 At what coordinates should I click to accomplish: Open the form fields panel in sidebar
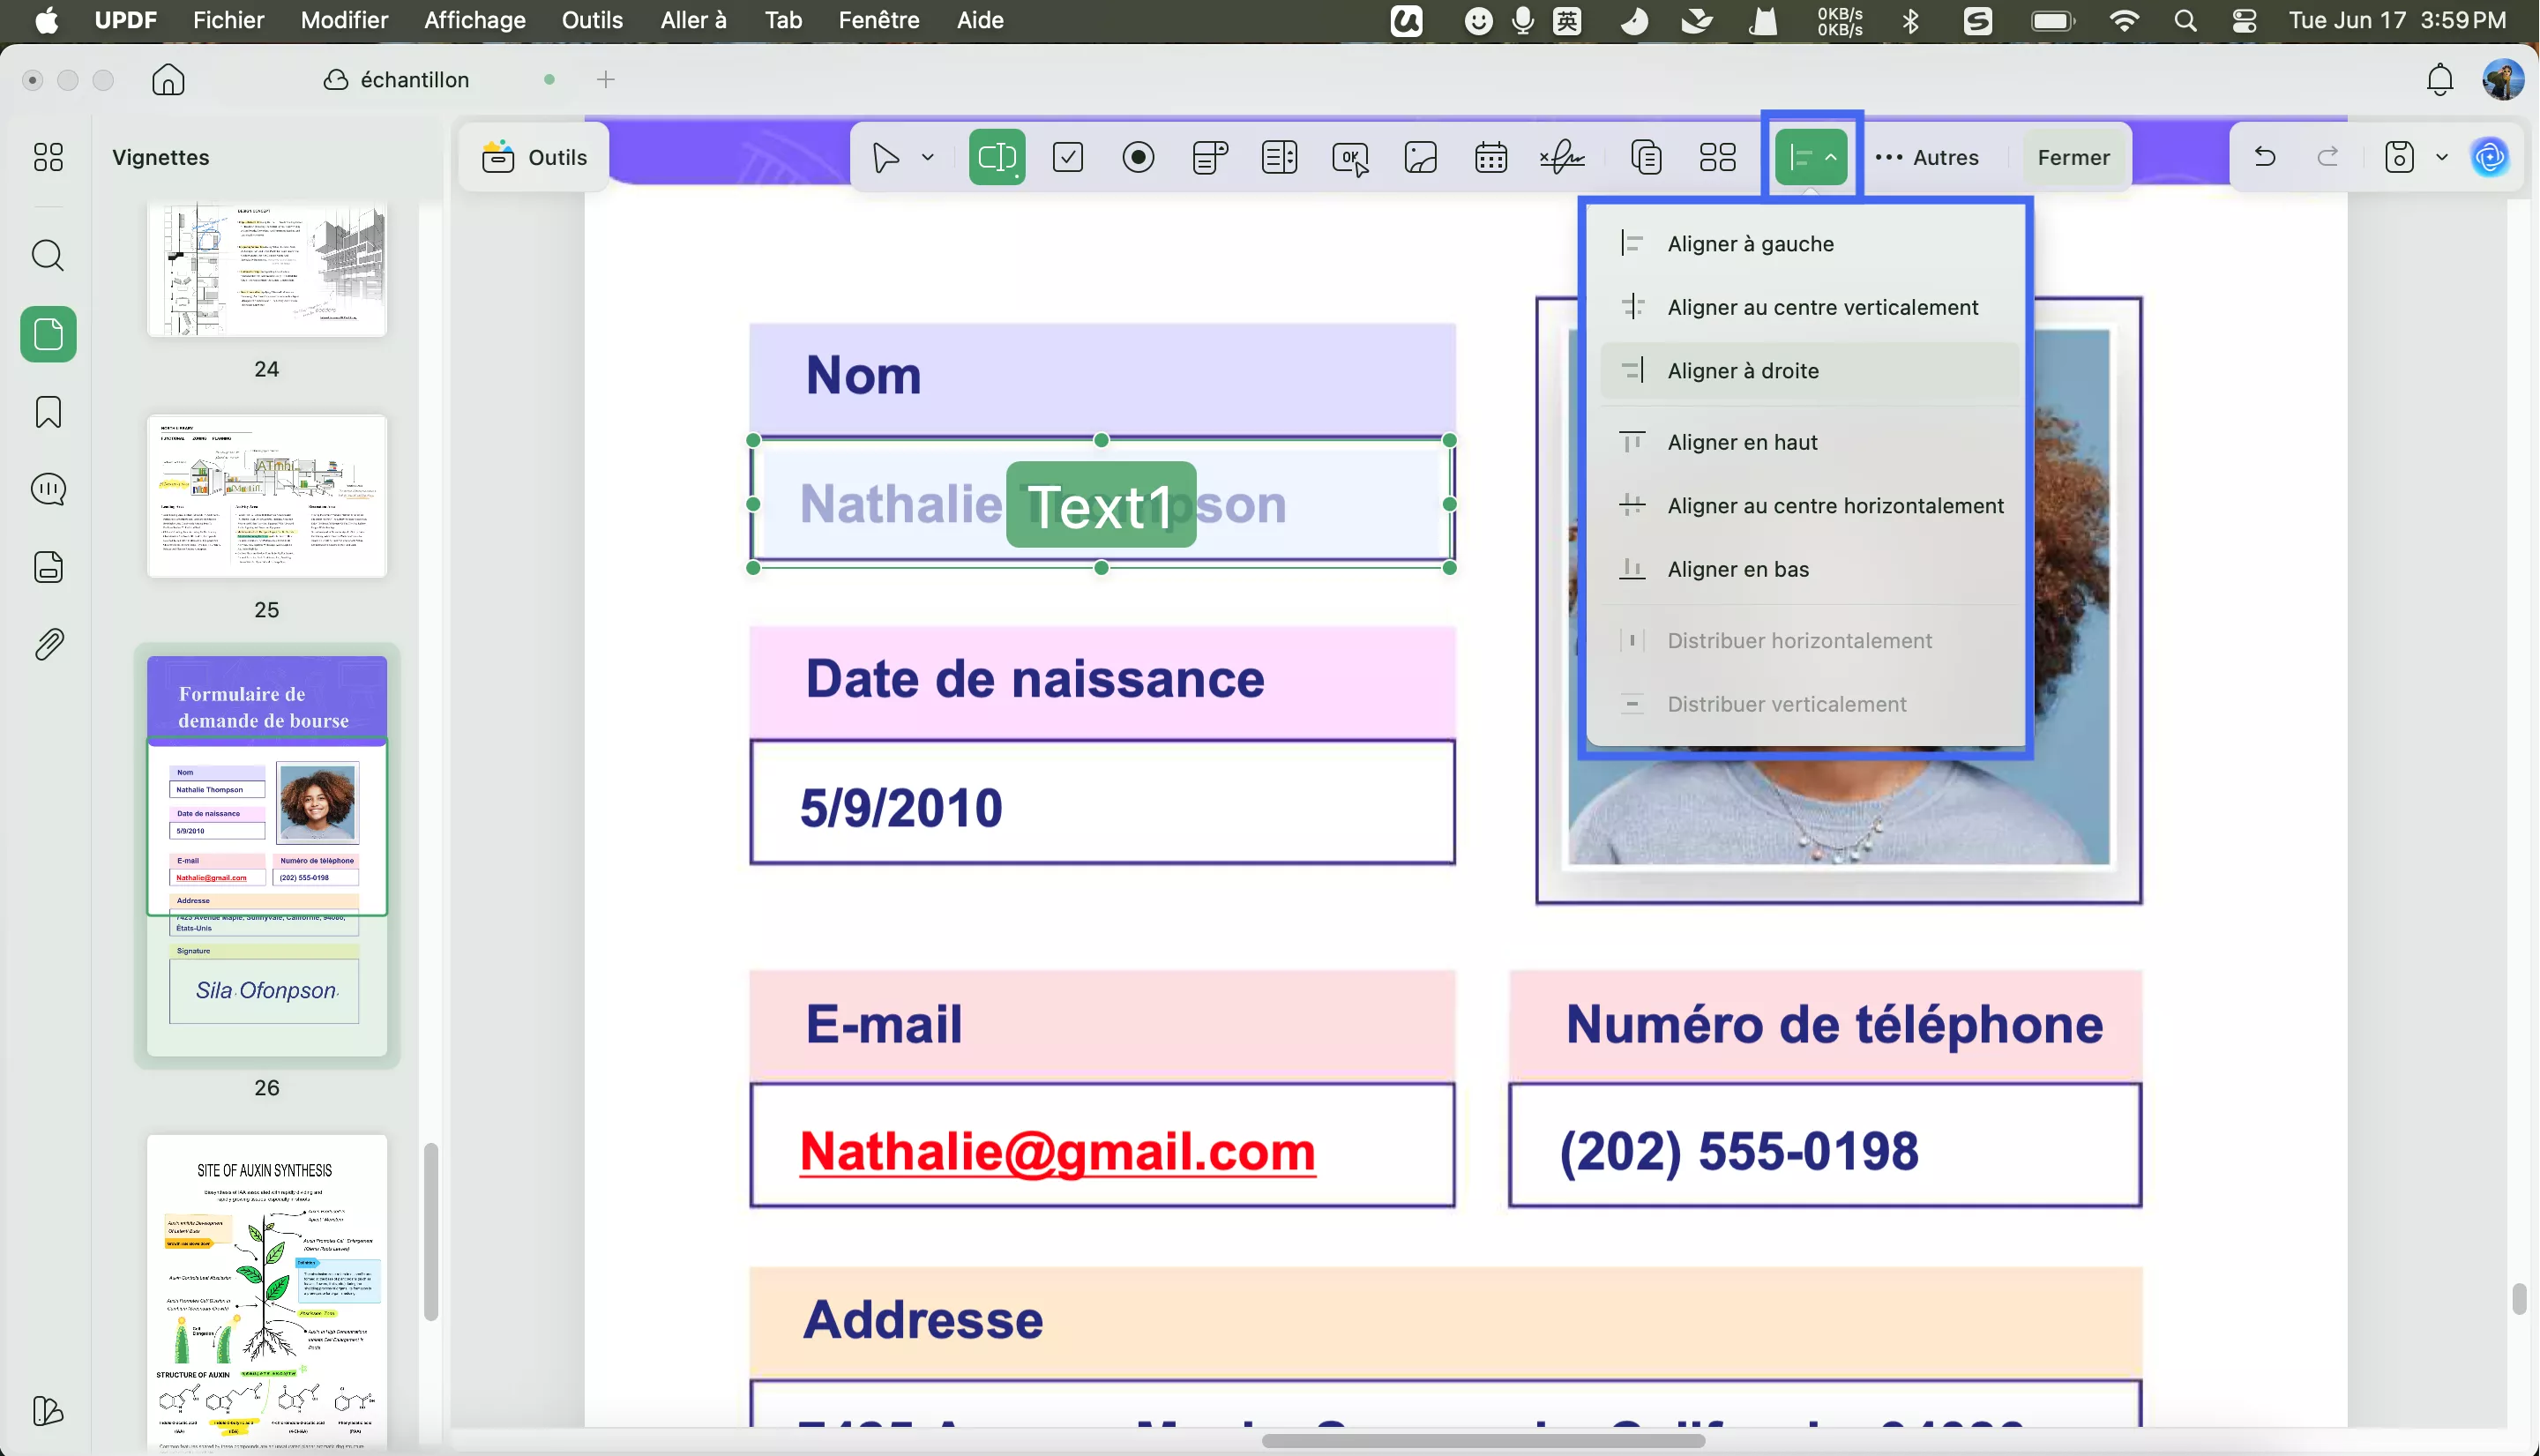[48, 567]
